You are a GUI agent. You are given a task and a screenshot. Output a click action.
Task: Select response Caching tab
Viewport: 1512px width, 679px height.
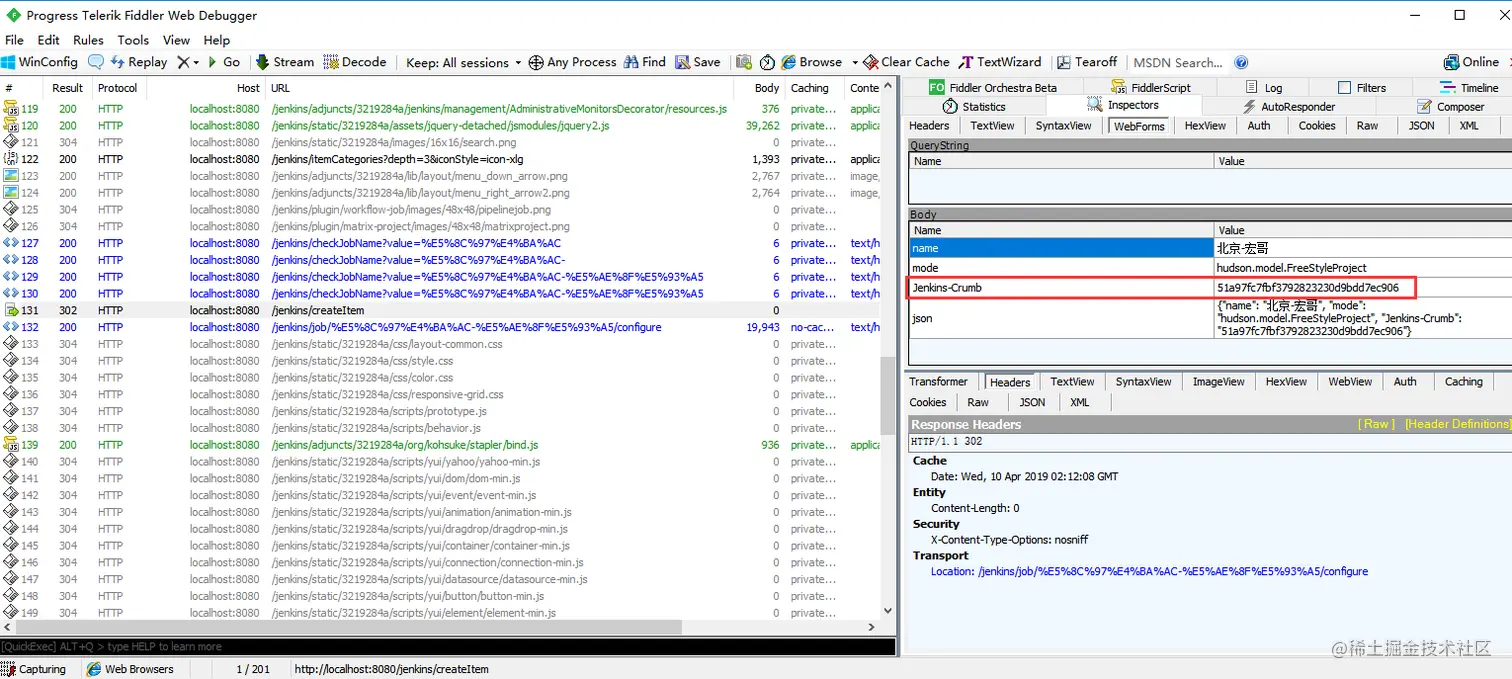point(1463,382)
